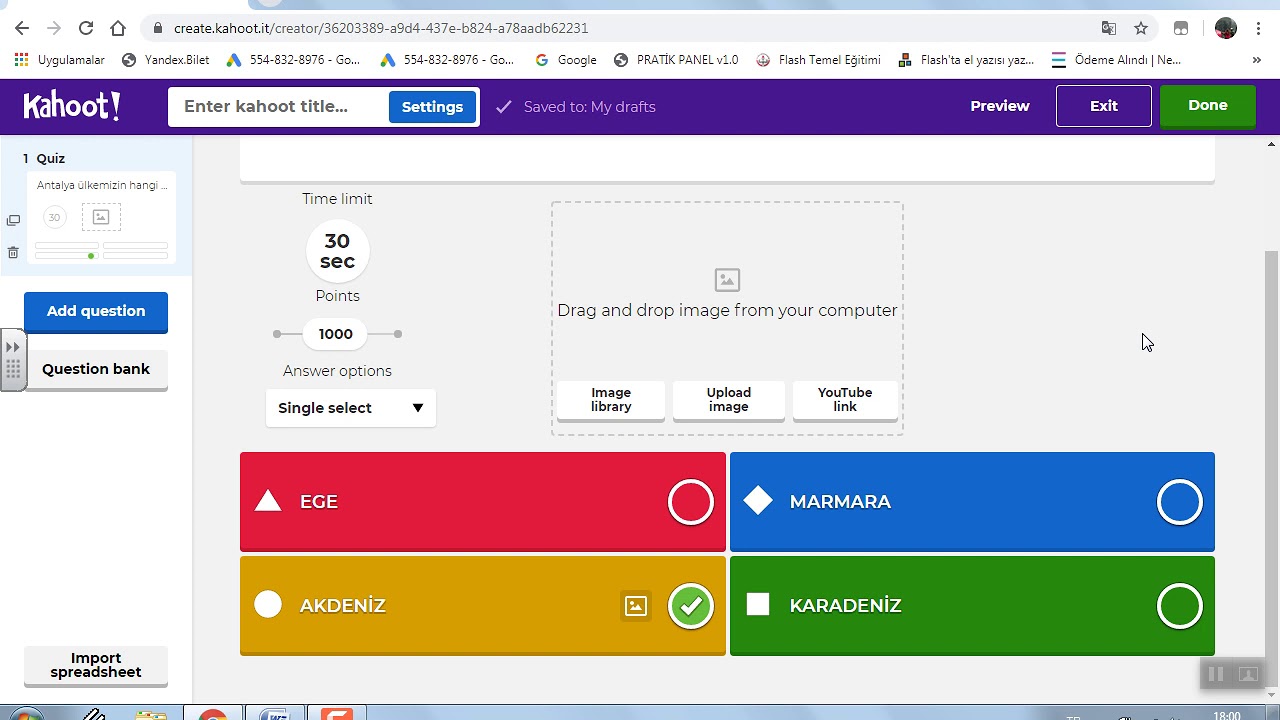1280x720 pixels.
Task: Click the Kahoot! logo
Action: click(72, 106)
